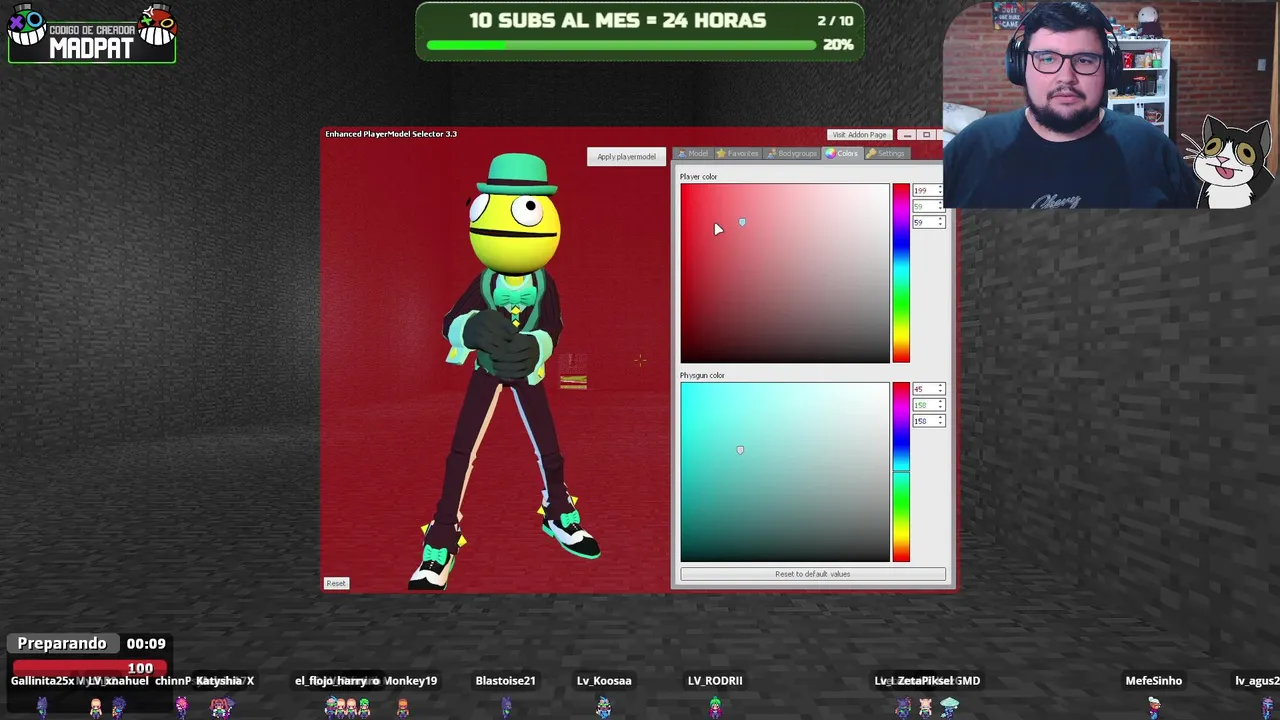The image size is (1280, 720).
Task: Click the Reset button under the model preview
Action: click(336, 583)
